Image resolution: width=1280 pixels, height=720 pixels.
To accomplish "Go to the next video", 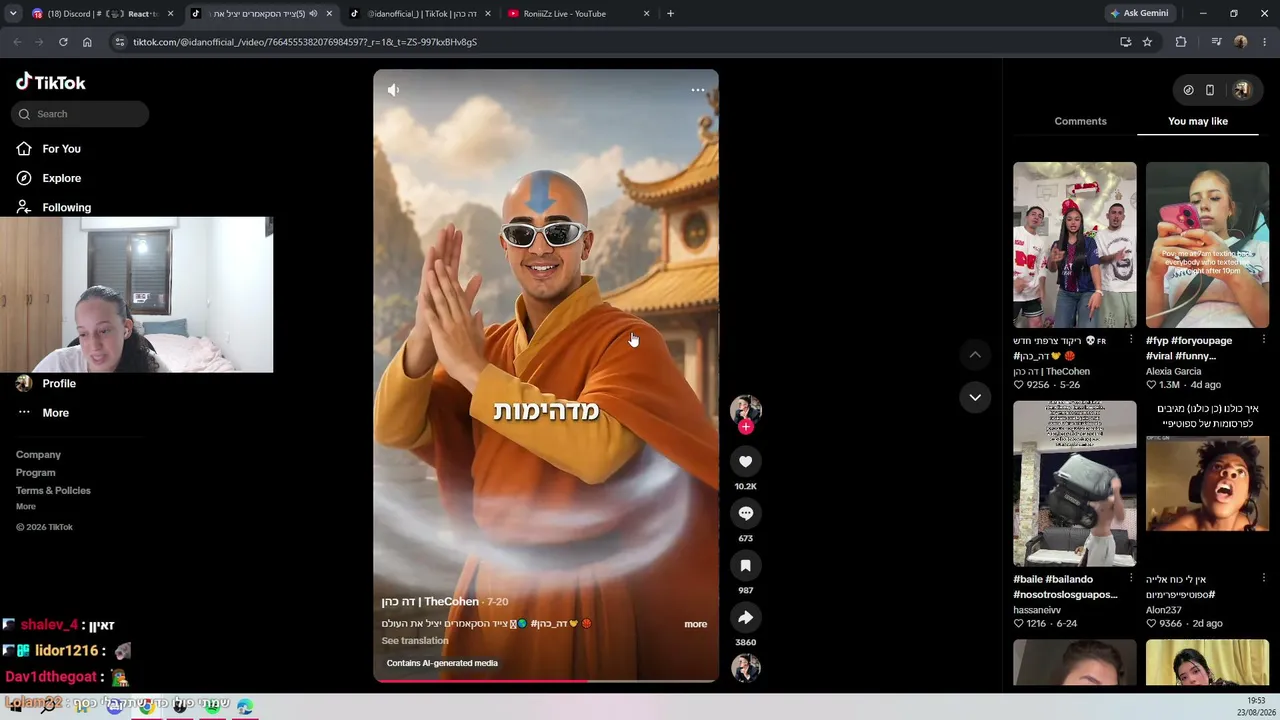I will point(975,397).
